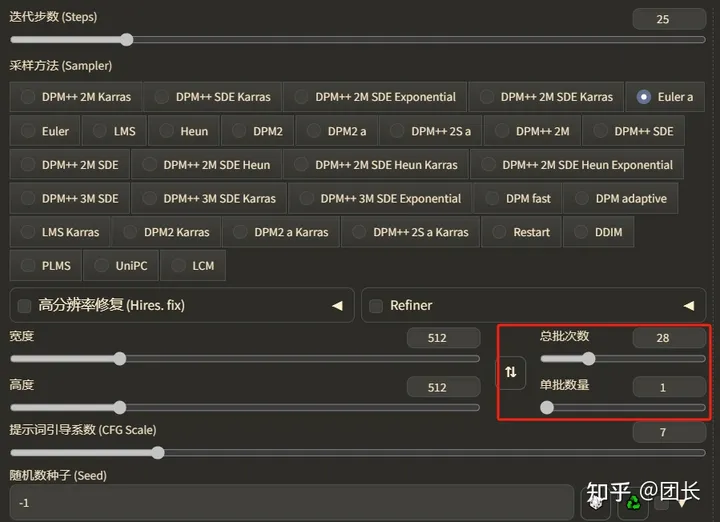
Task: Select the DPM2 a sampler
Action: (337, 131)
